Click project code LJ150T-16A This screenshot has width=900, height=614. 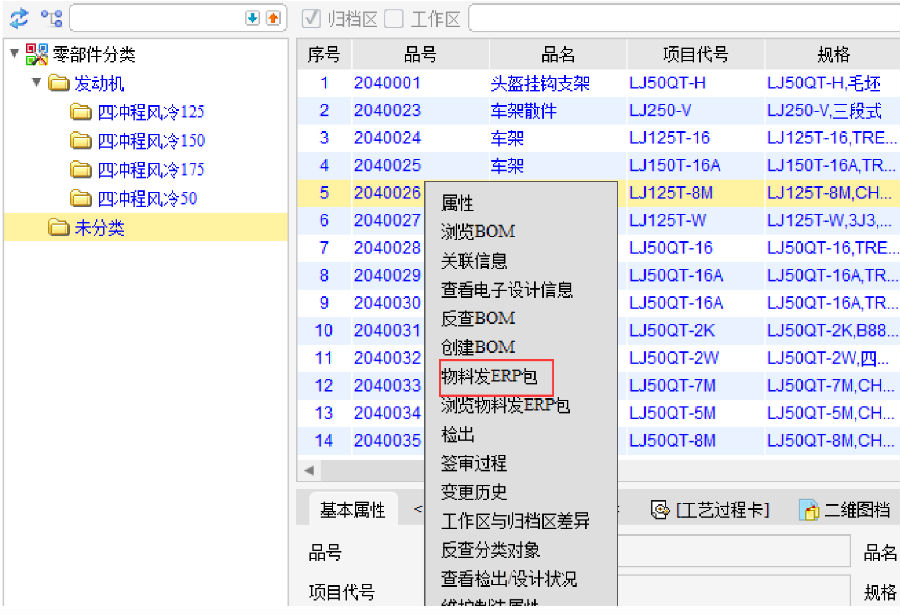point(674,166)
